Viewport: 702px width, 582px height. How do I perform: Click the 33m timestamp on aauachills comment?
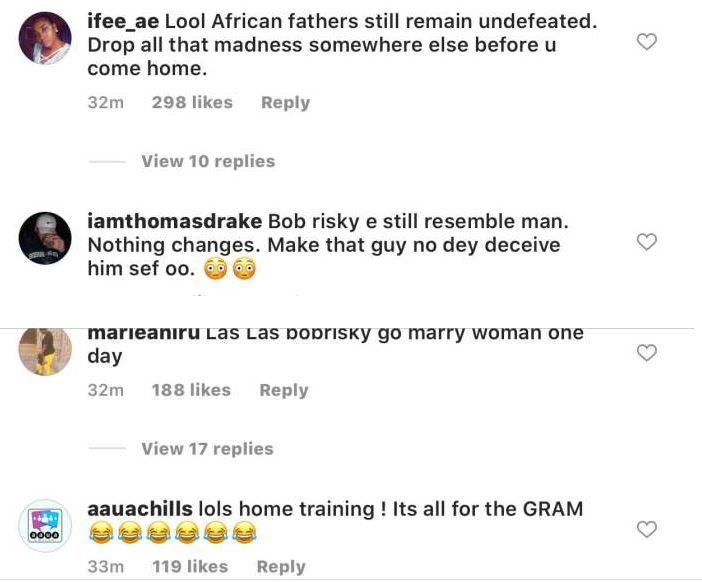coord(104,567)
